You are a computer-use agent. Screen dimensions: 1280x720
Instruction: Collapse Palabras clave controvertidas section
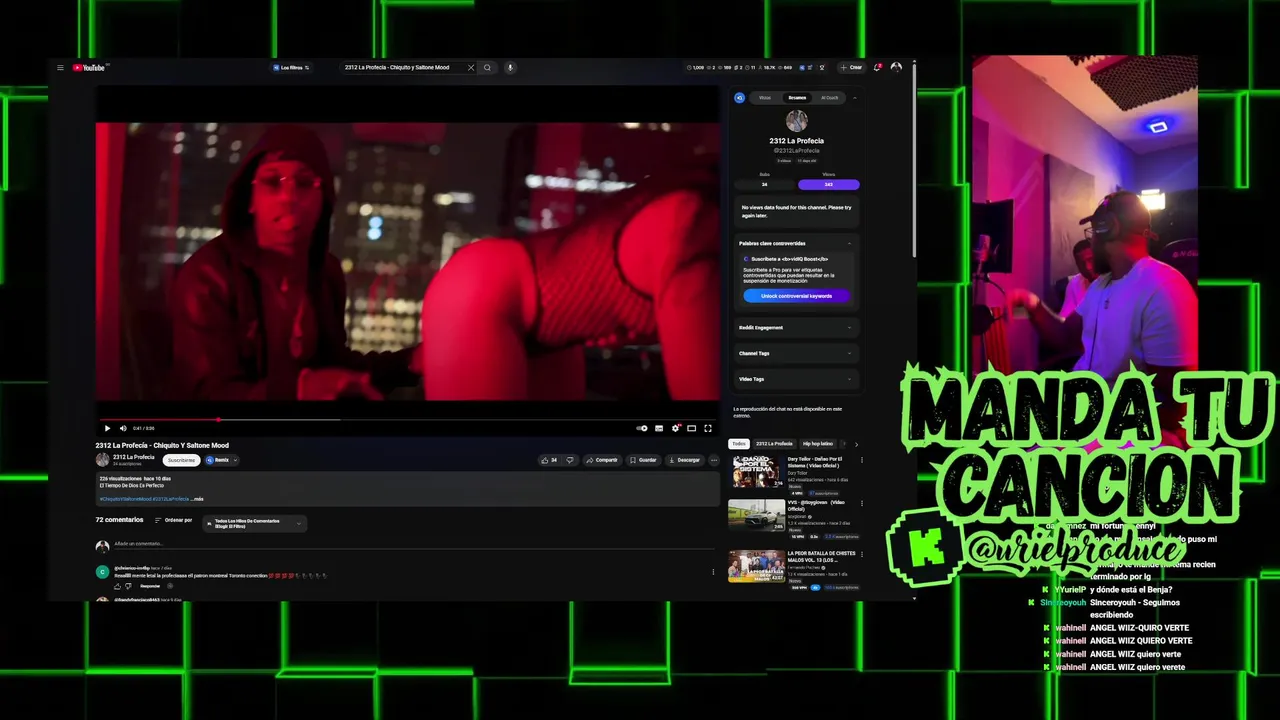pos(850,243)
